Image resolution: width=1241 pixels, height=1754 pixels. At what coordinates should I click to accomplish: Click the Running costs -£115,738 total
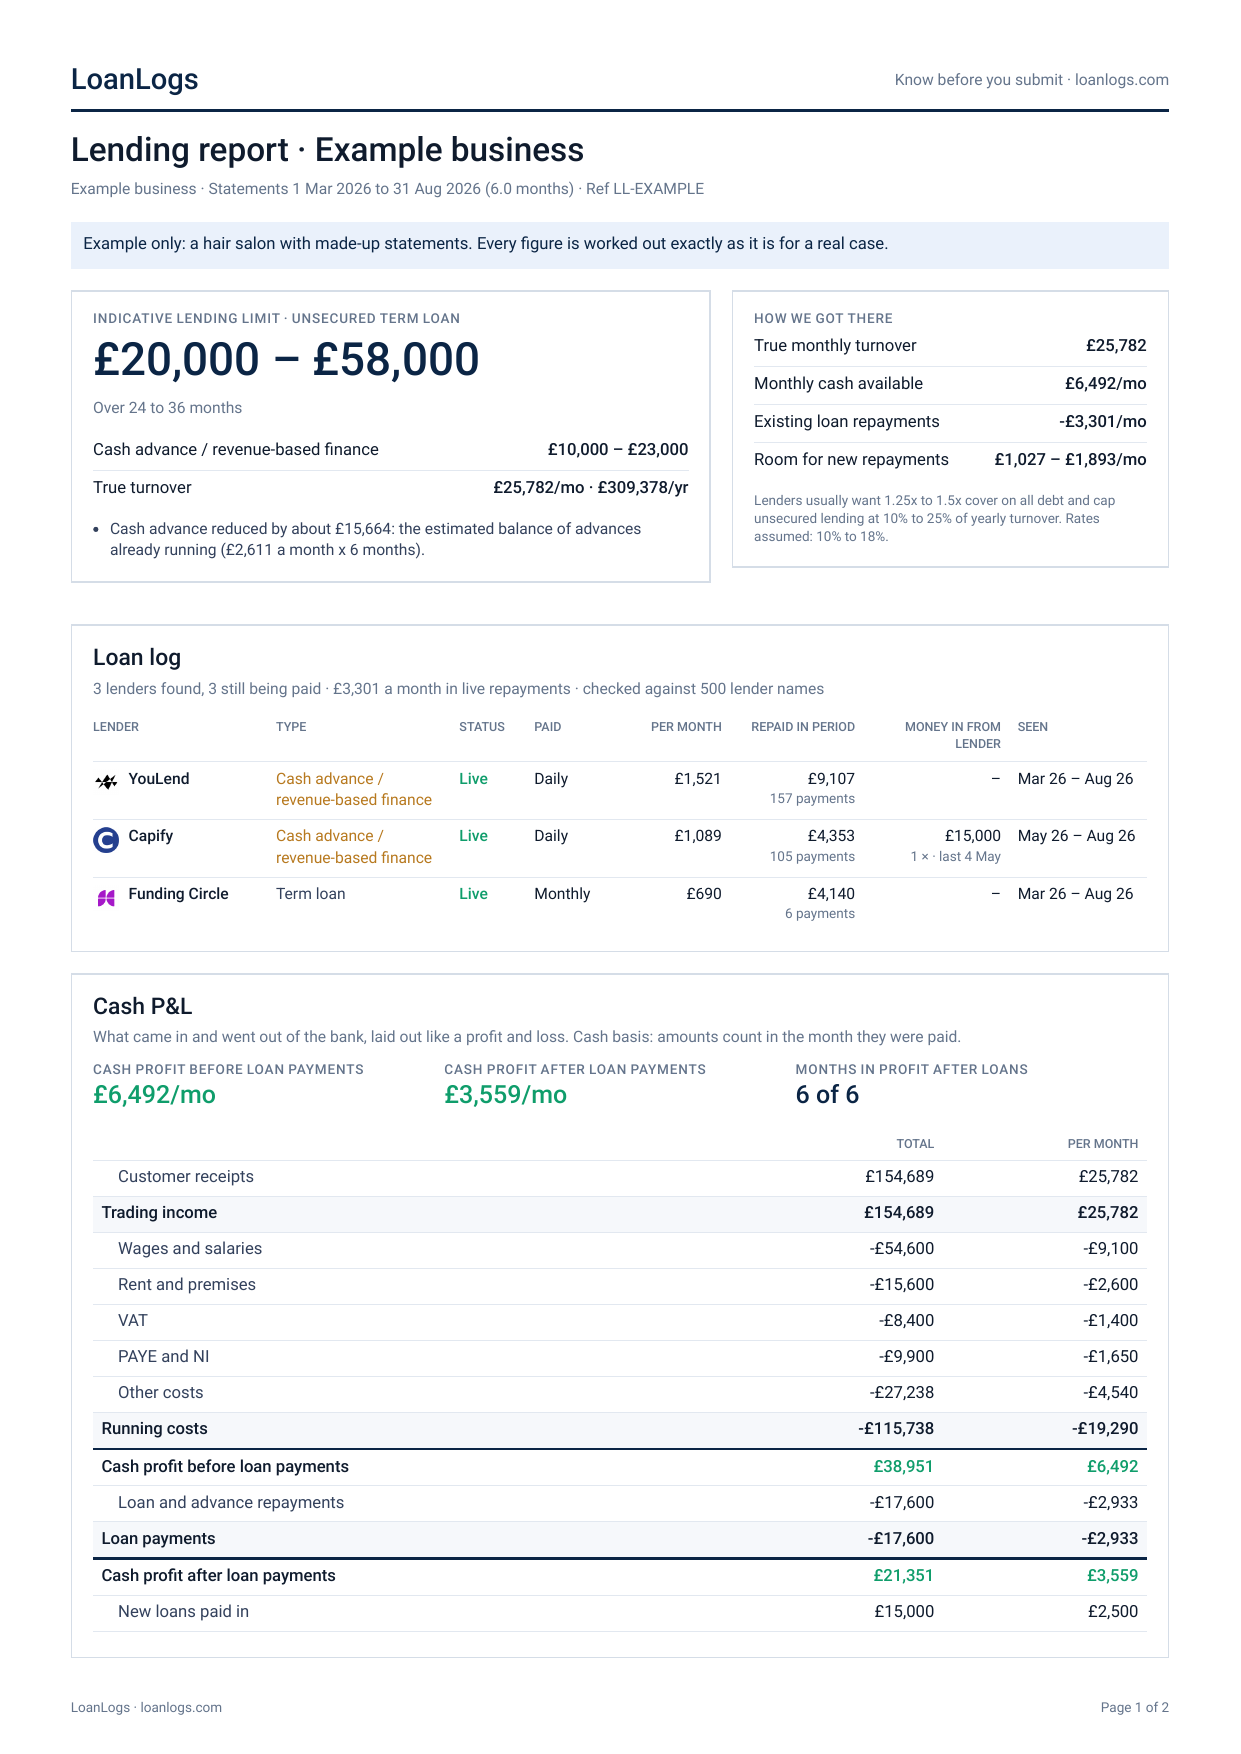pos(896,1429)
